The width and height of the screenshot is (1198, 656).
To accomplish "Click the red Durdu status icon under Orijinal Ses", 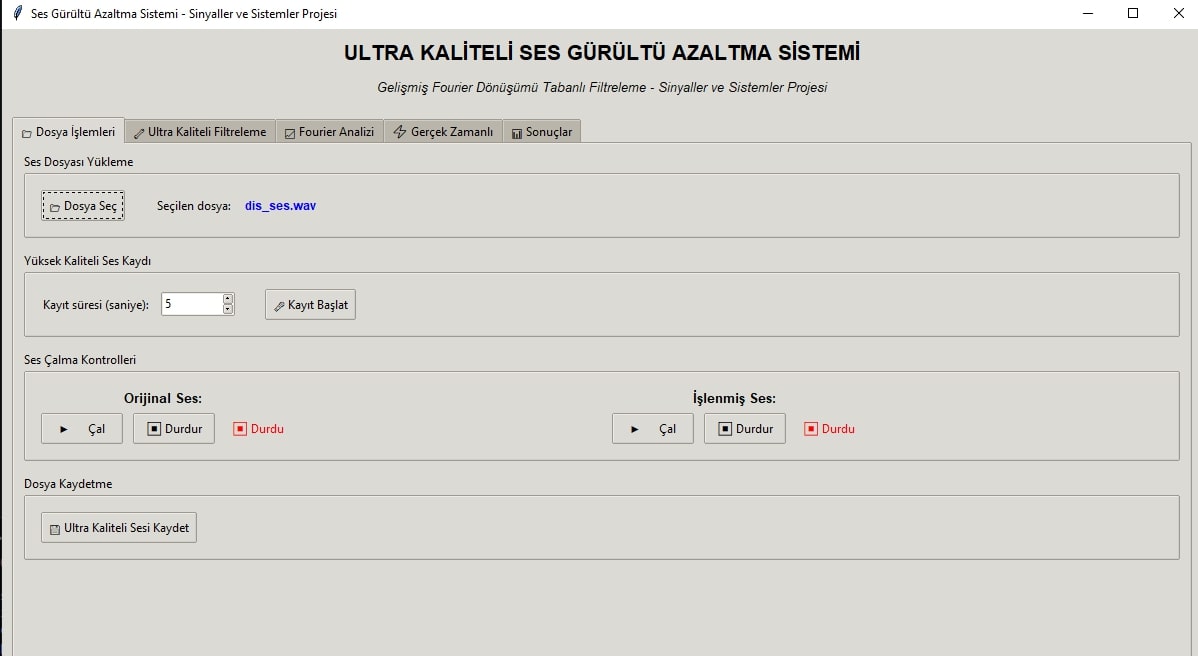I will [x=240, y=429].
